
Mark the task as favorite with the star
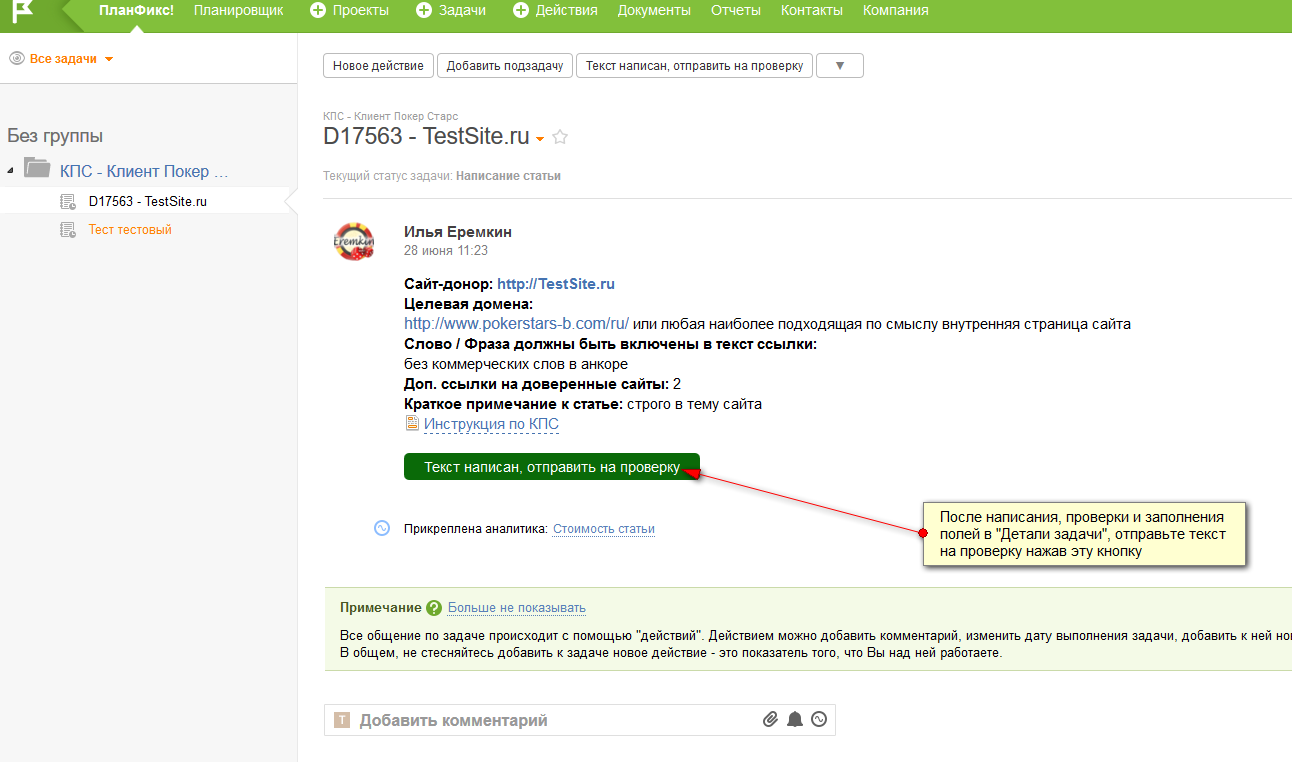point(560,137)
